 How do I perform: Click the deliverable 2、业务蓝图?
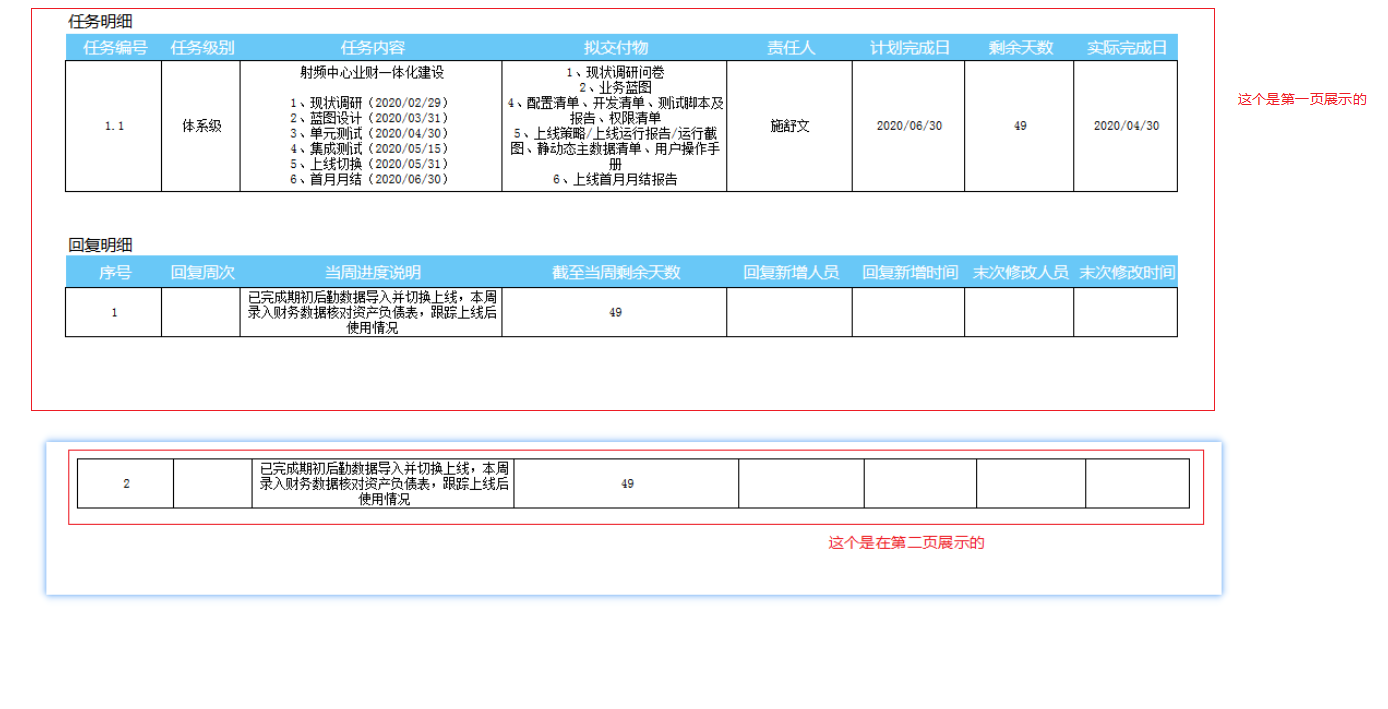pyautogui.click(x=615, y=88)
